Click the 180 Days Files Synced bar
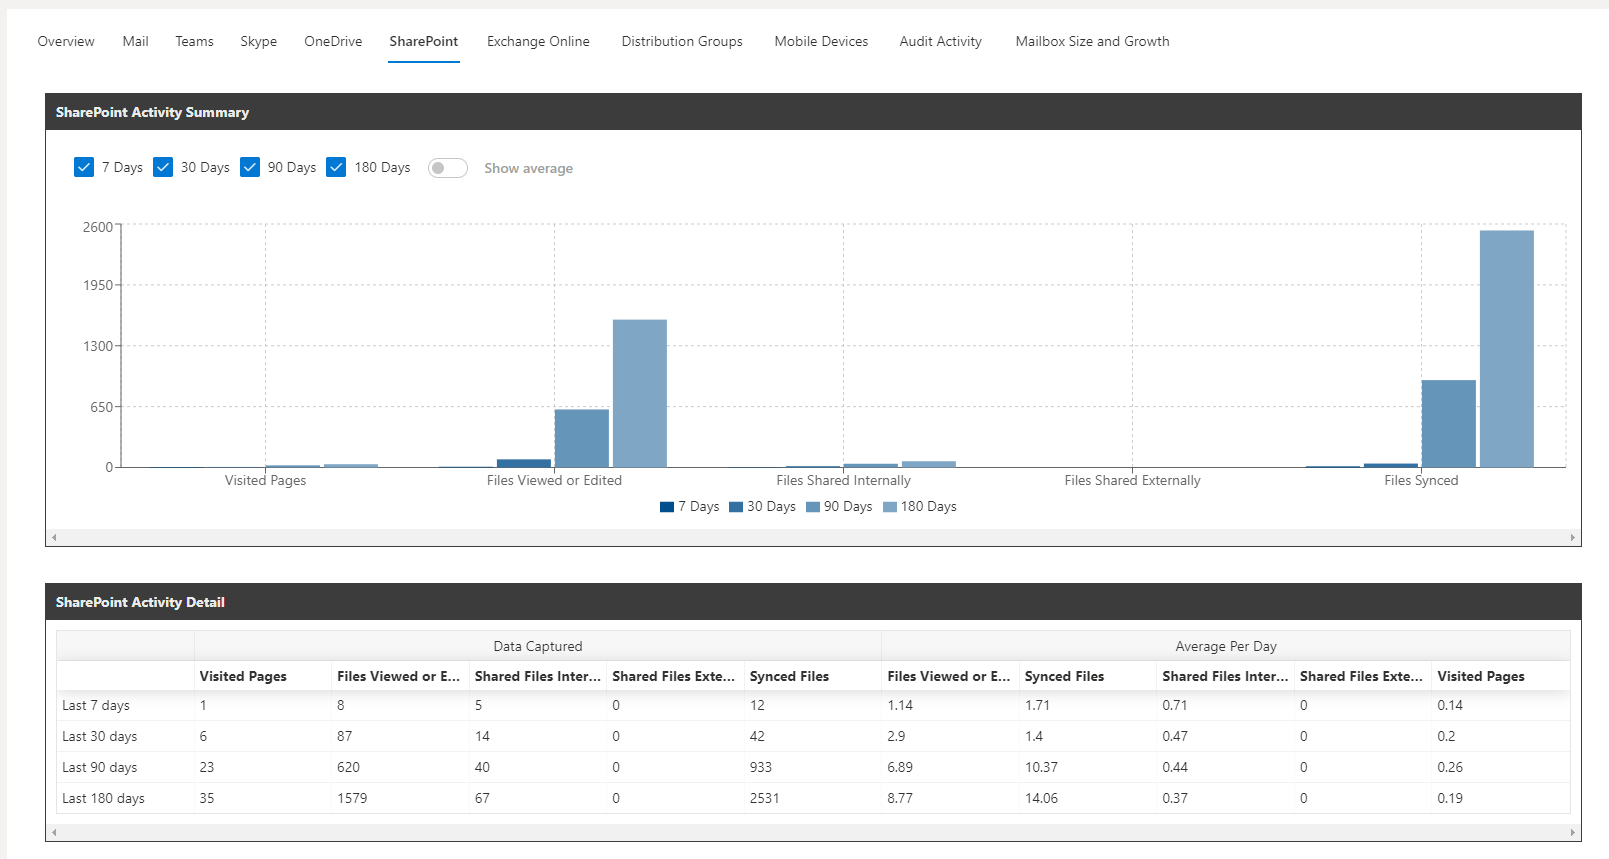1609x859 pixels. click(1506, 348)
